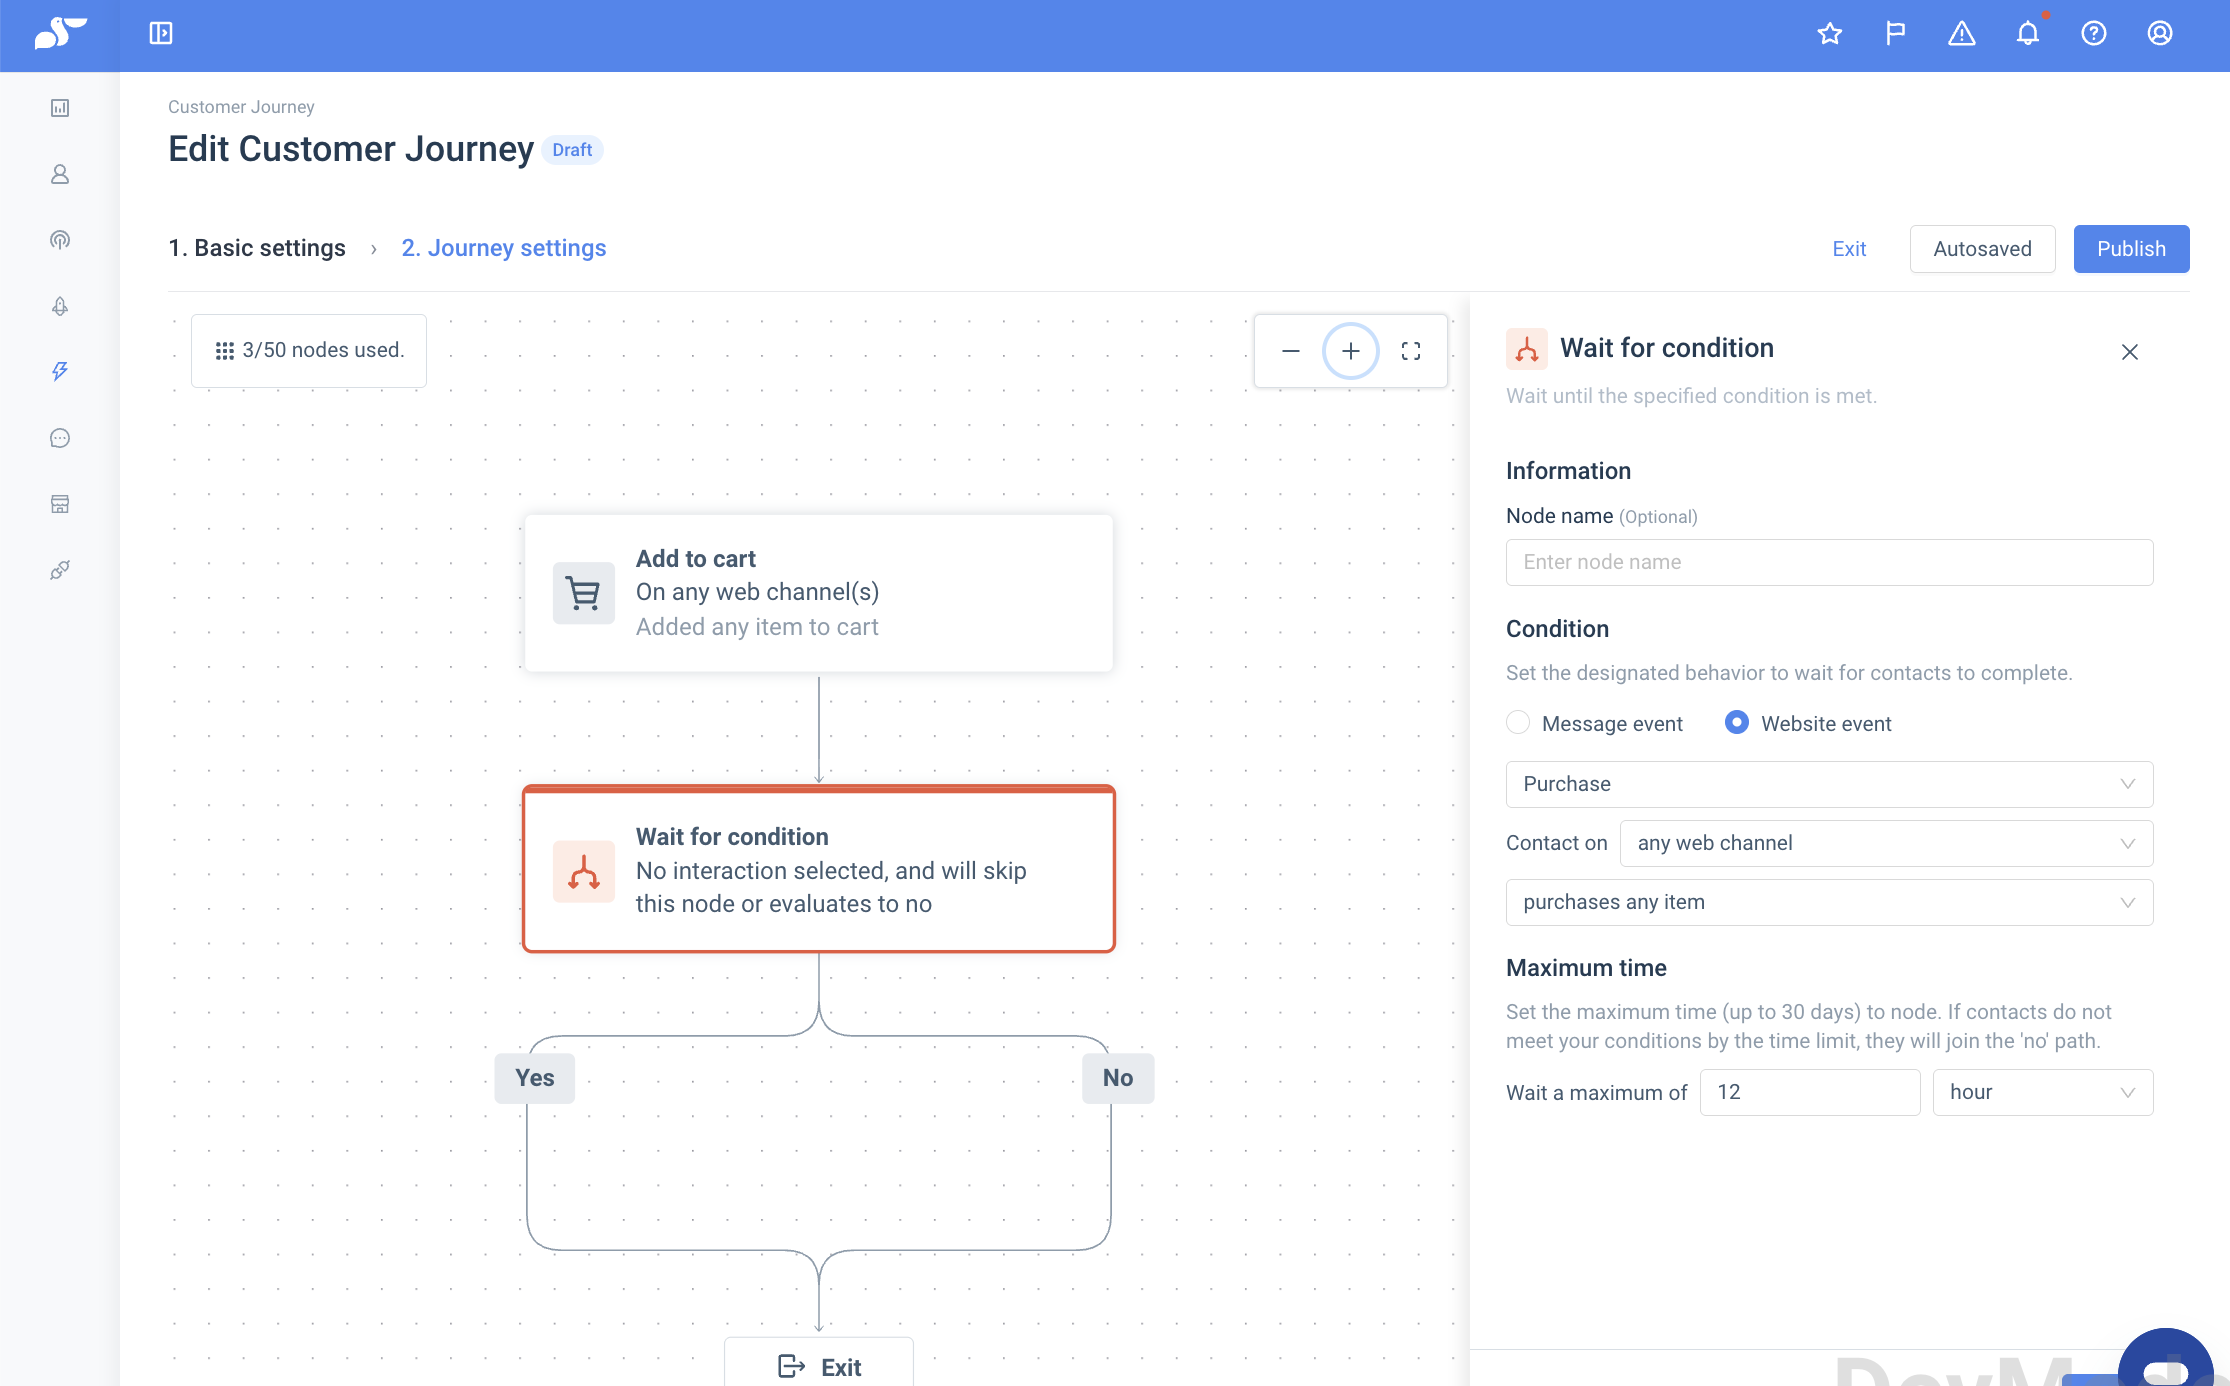This screenshot has width=2230, height=1386.
Task: Zoom out the canvas with minus icon
Action: pyautogui.click(x=1291, y=351)
